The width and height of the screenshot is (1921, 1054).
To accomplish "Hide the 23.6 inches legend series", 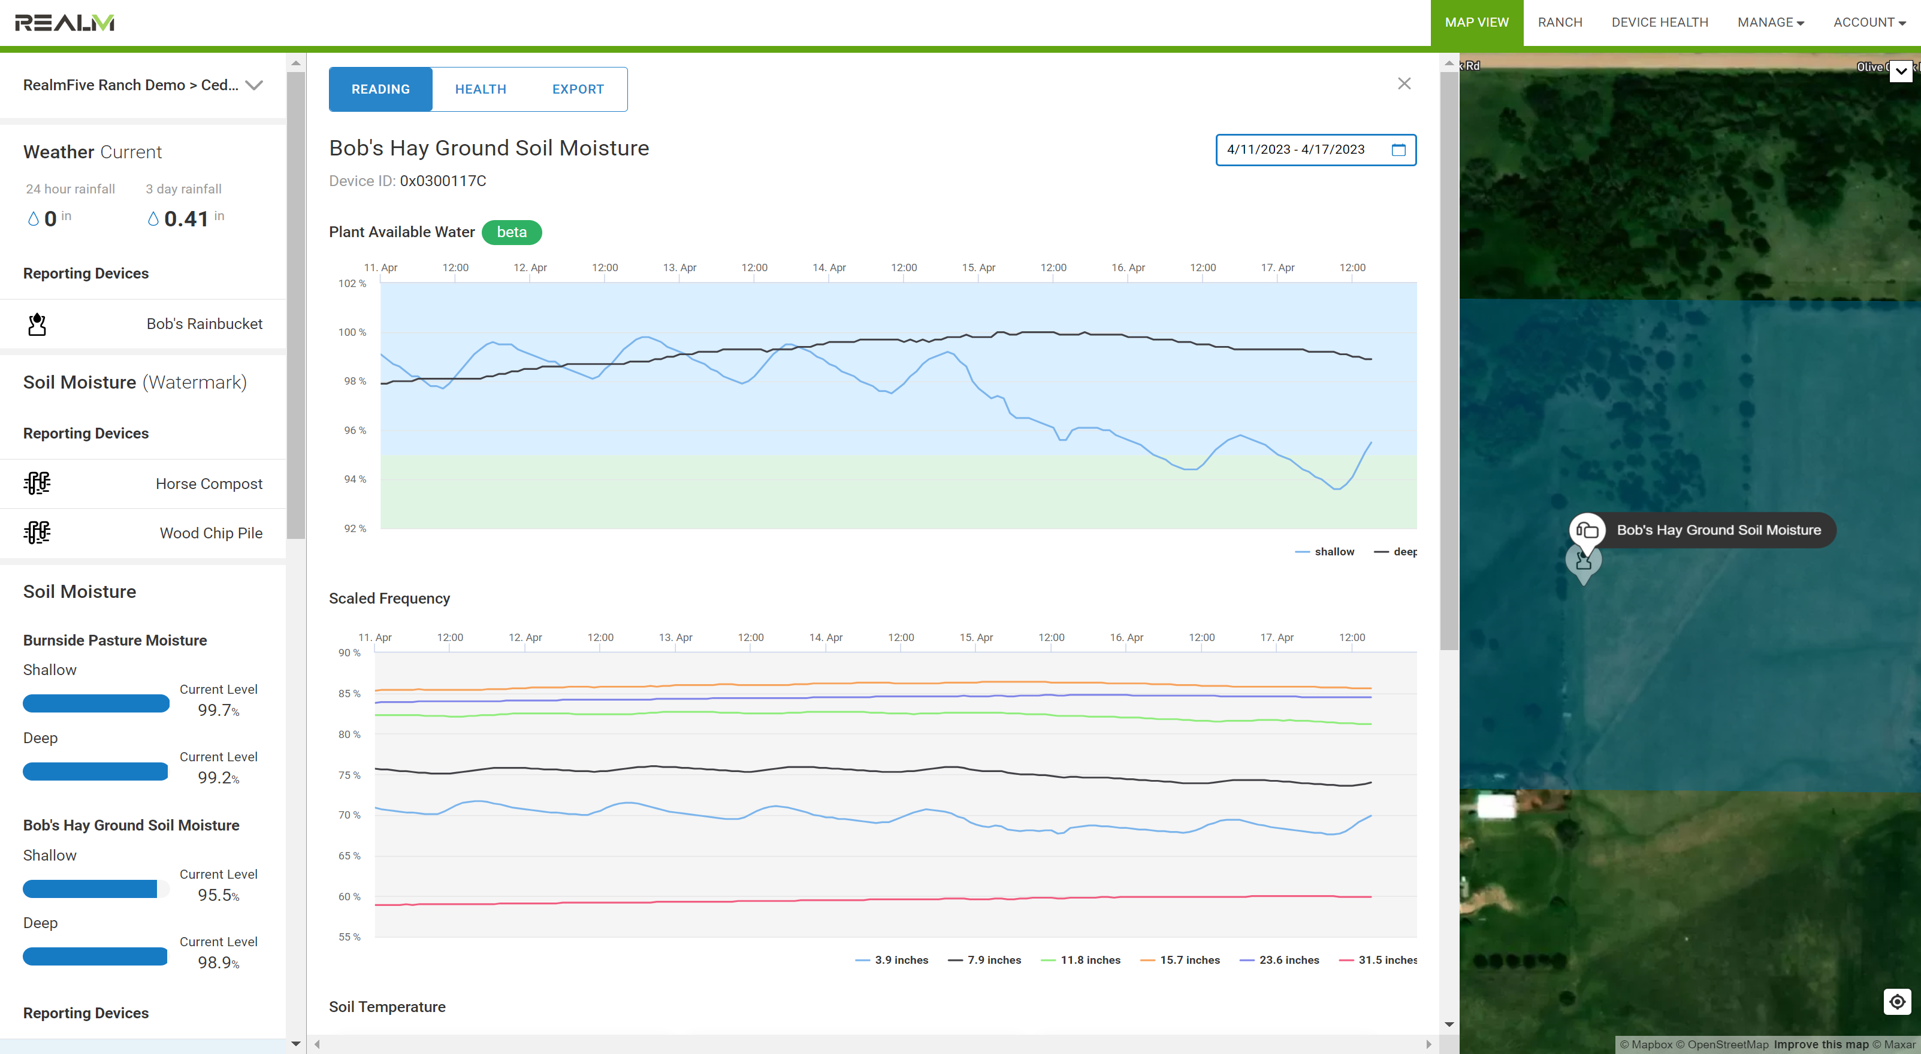I will [x=1279, y=960].
